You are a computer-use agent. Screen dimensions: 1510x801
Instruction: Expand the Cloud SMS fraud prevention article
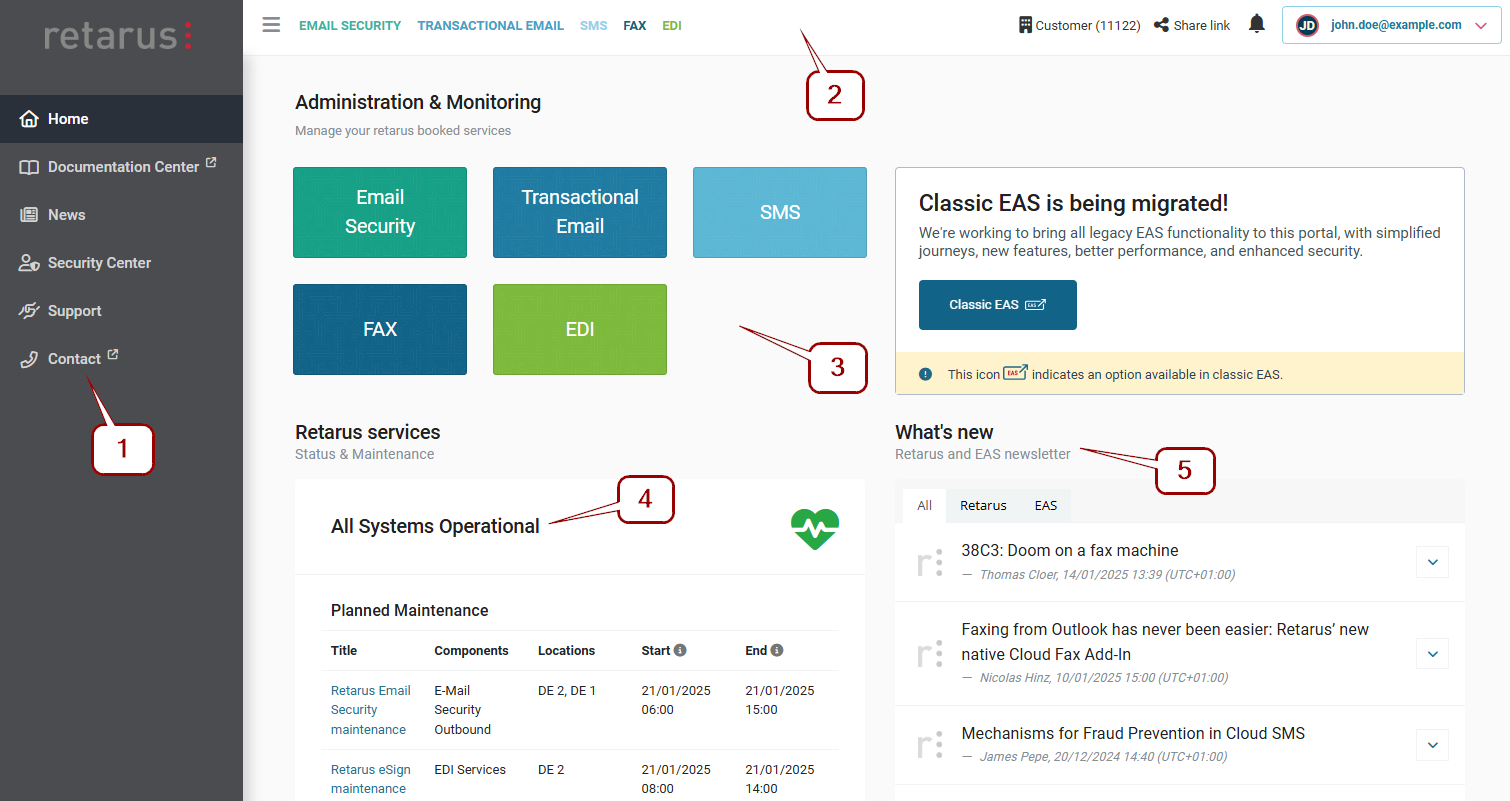[1432, 745]
